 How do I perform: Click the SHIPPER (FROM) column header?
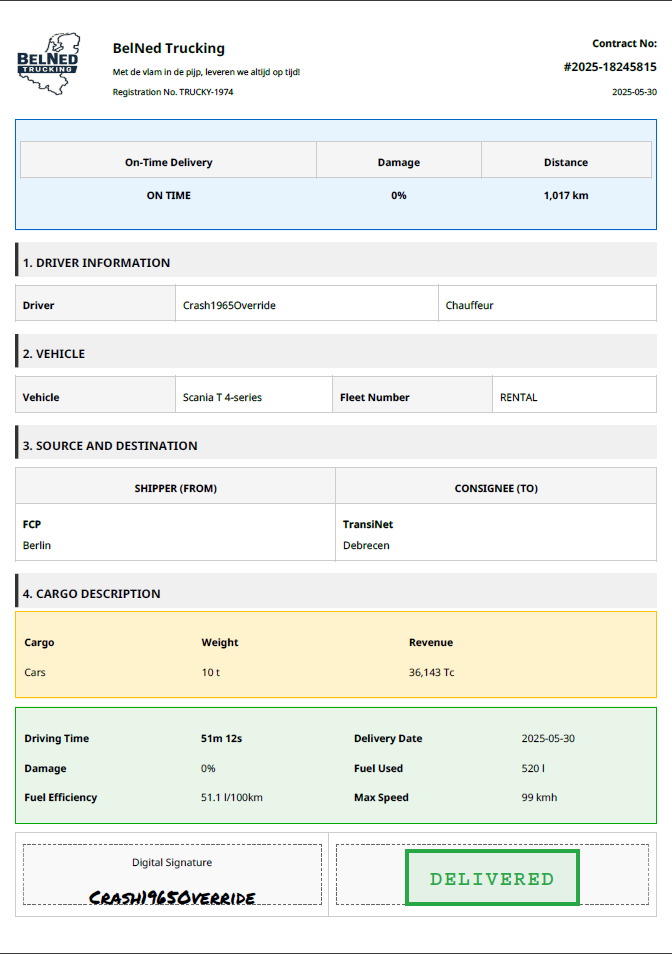[x=175, y=486]
